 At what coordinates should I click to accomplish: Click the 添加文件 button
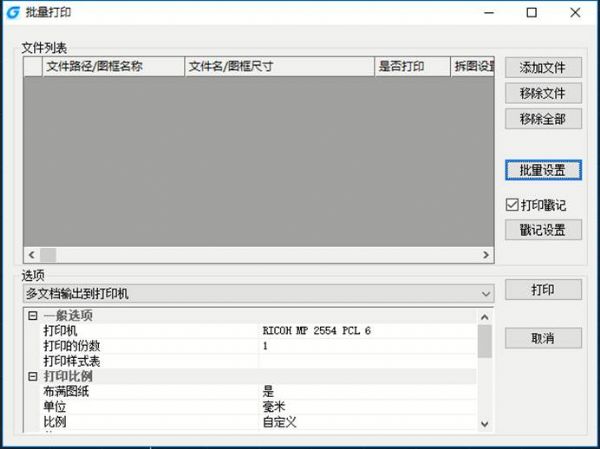pyautogui.click(x=543, y=68)
